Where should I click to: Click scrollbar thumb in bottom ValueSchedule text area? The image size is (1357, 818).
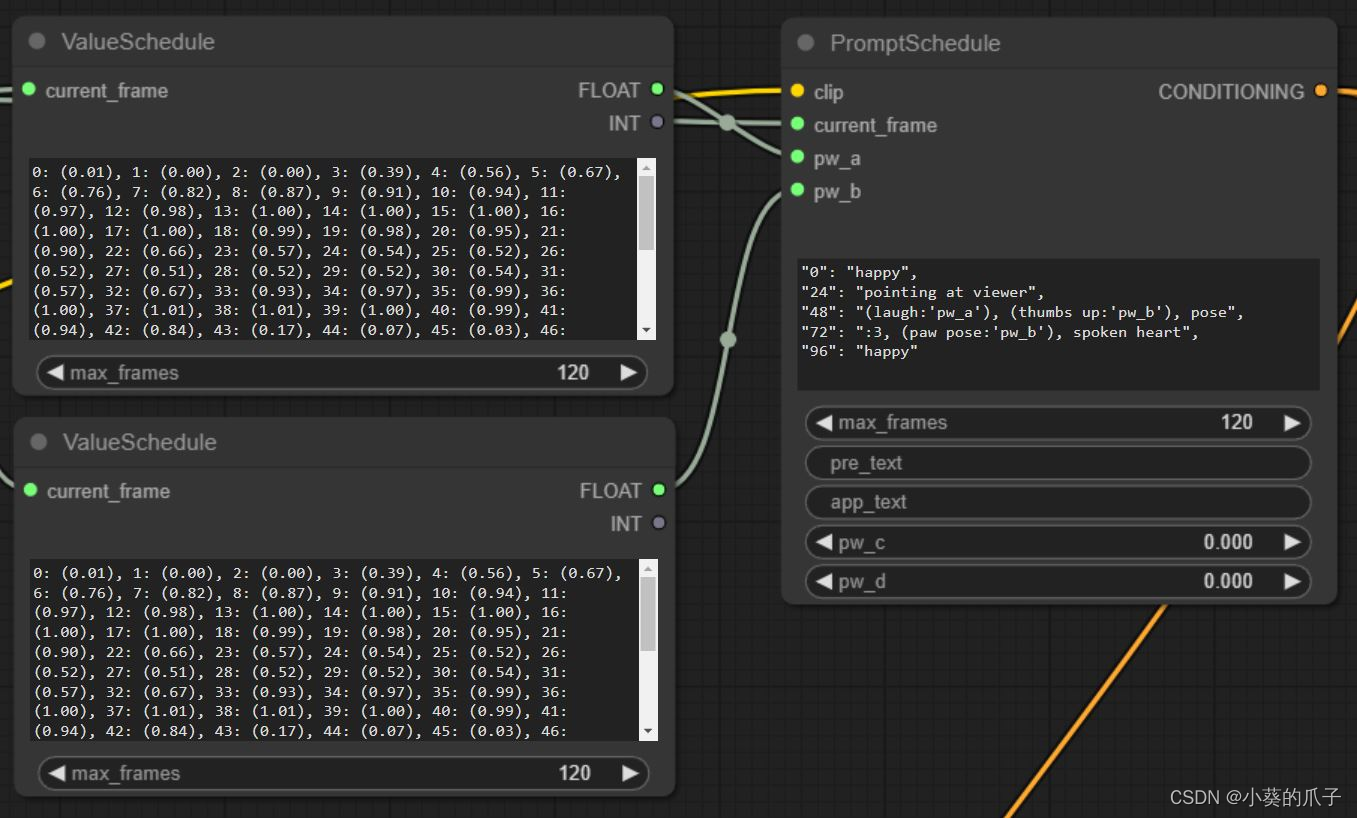pyautogui.click(x=649, y=614)
